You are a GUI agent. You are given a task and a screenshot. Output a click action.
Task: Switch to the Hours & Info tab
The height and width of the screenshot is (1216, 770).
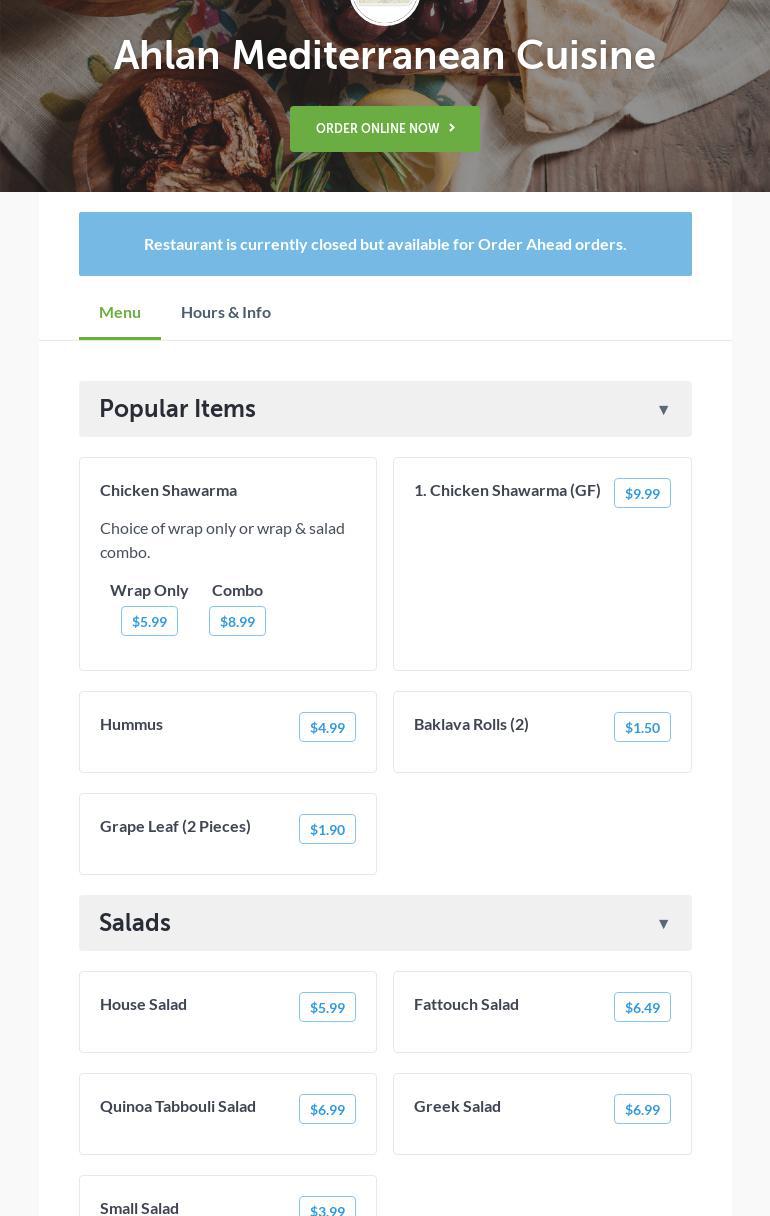click(226, 312)
